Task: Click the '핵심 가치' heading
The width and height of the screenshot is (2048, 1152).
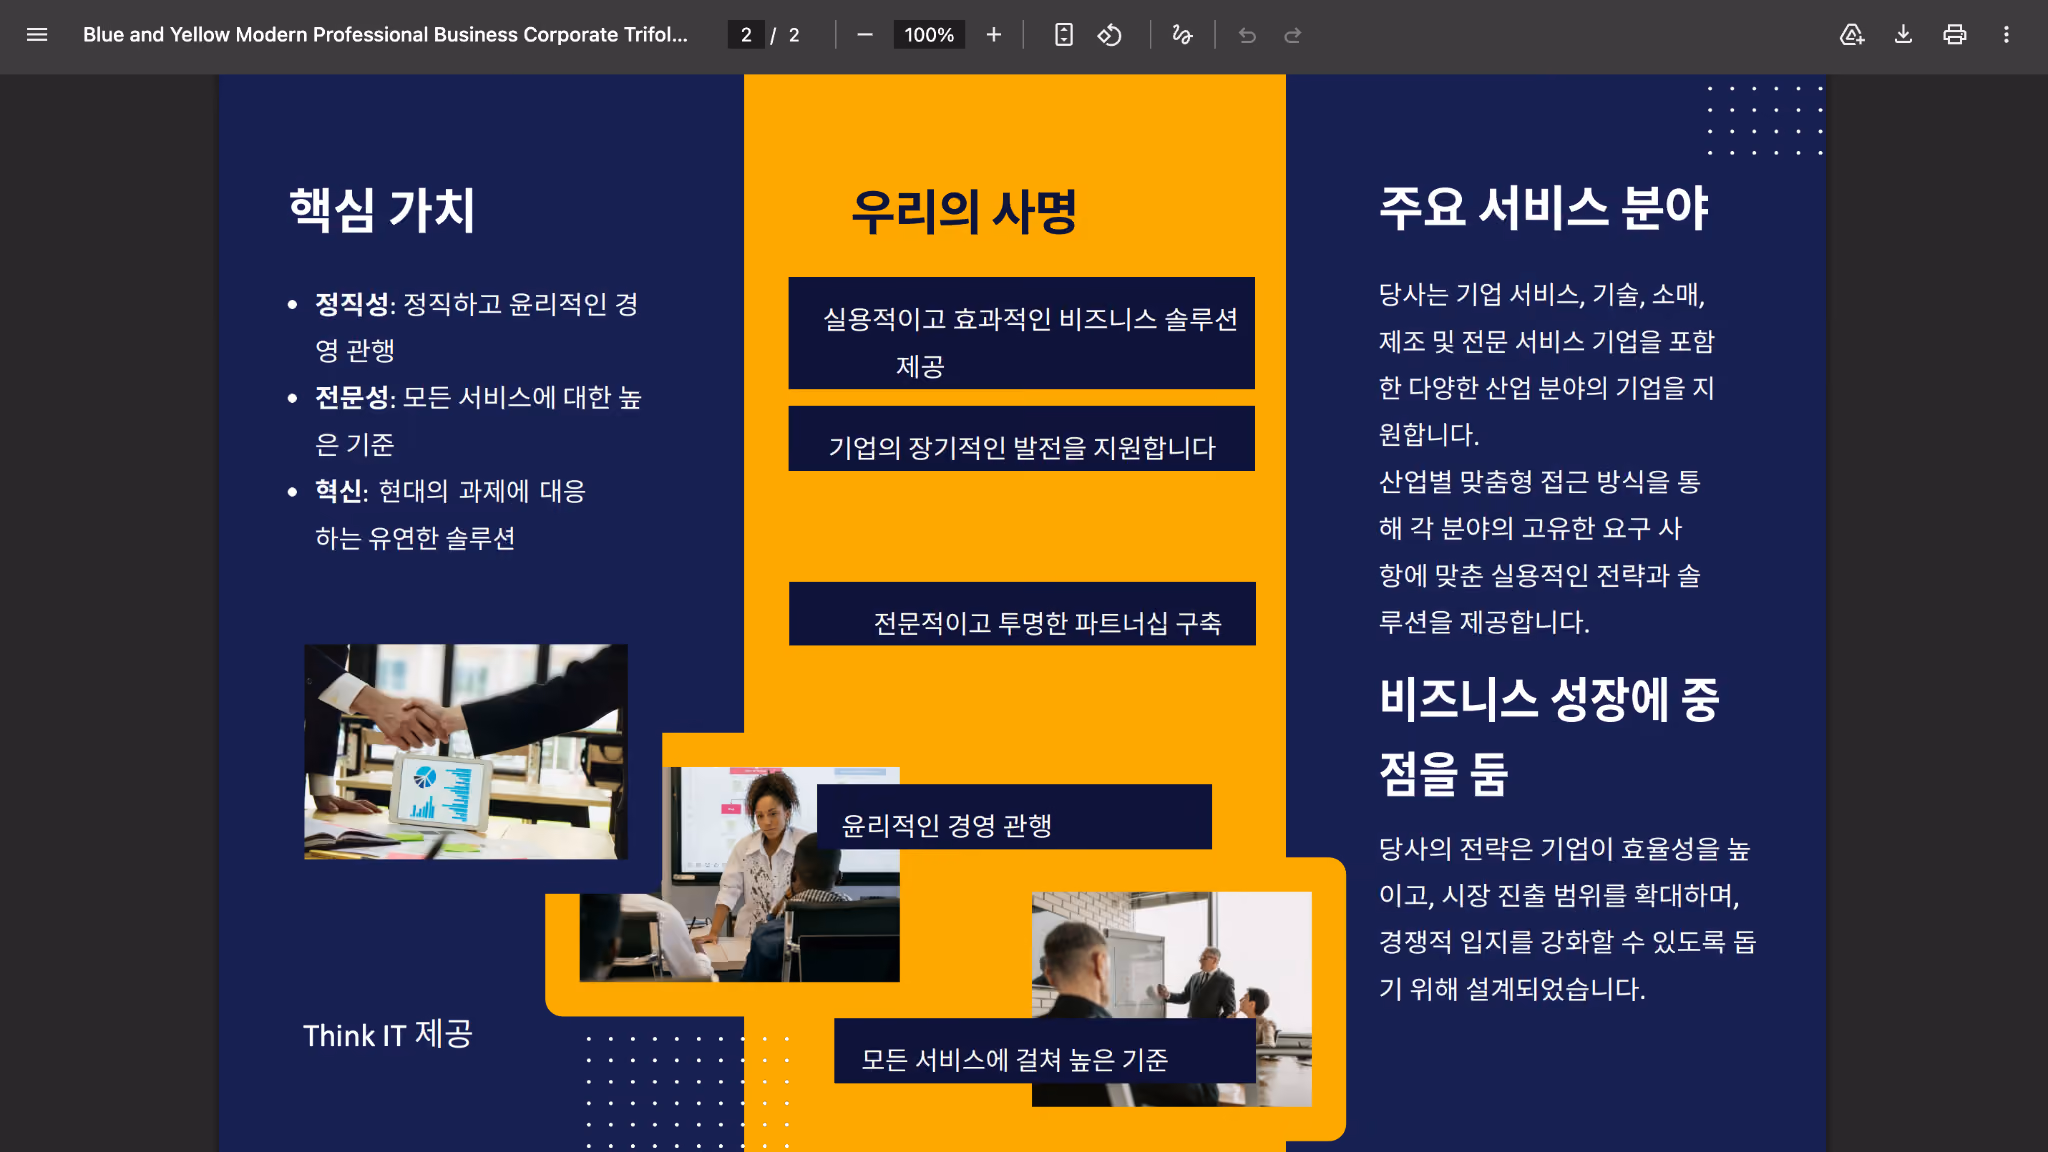Action: coord(382,210)
